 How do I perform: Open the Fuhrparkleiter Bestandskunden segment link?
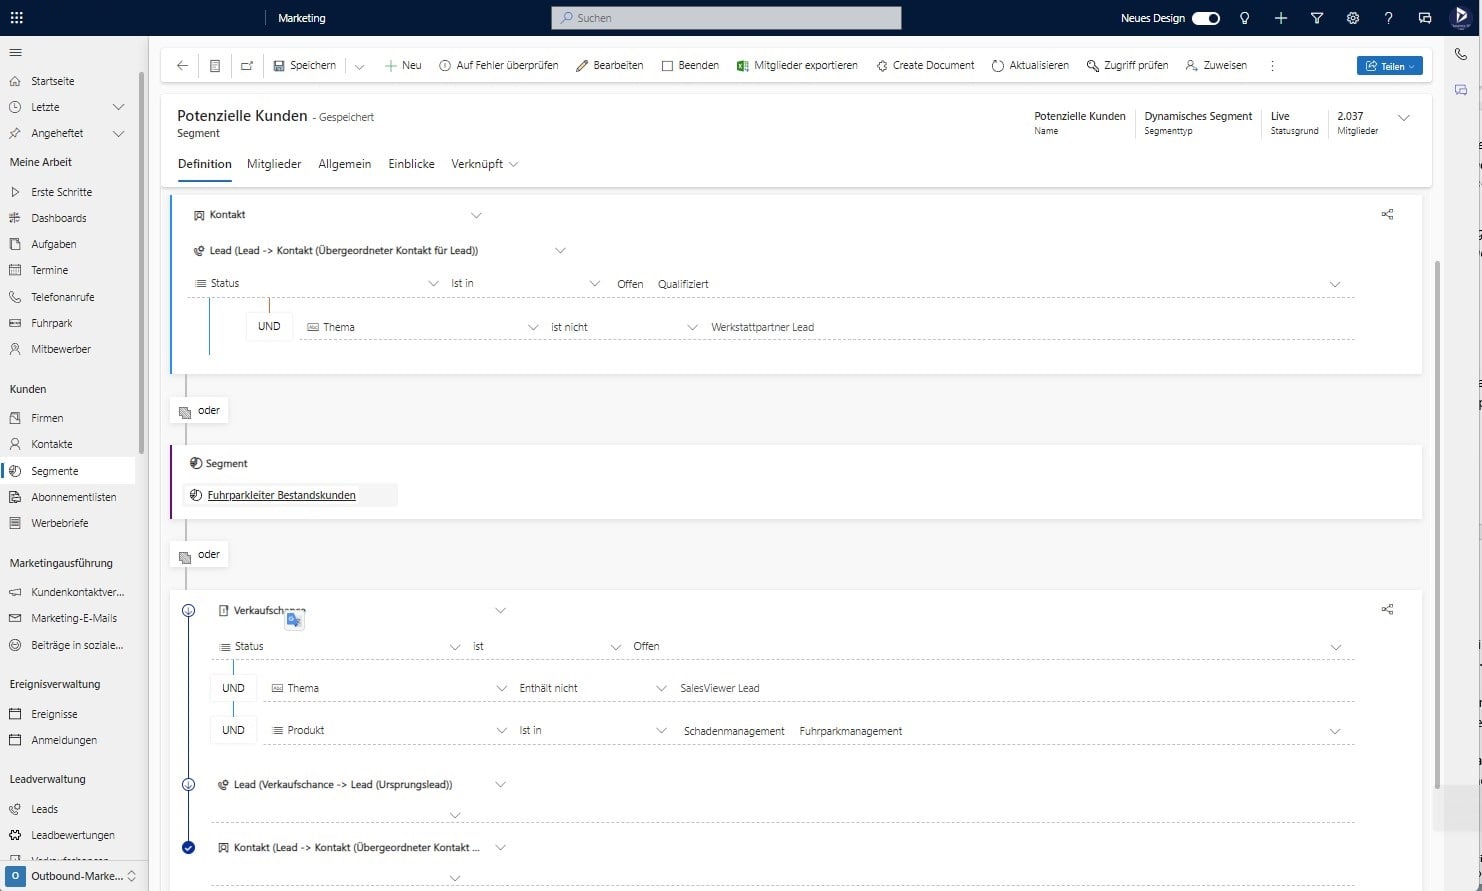pyautogui.click(x=281, y=495)
